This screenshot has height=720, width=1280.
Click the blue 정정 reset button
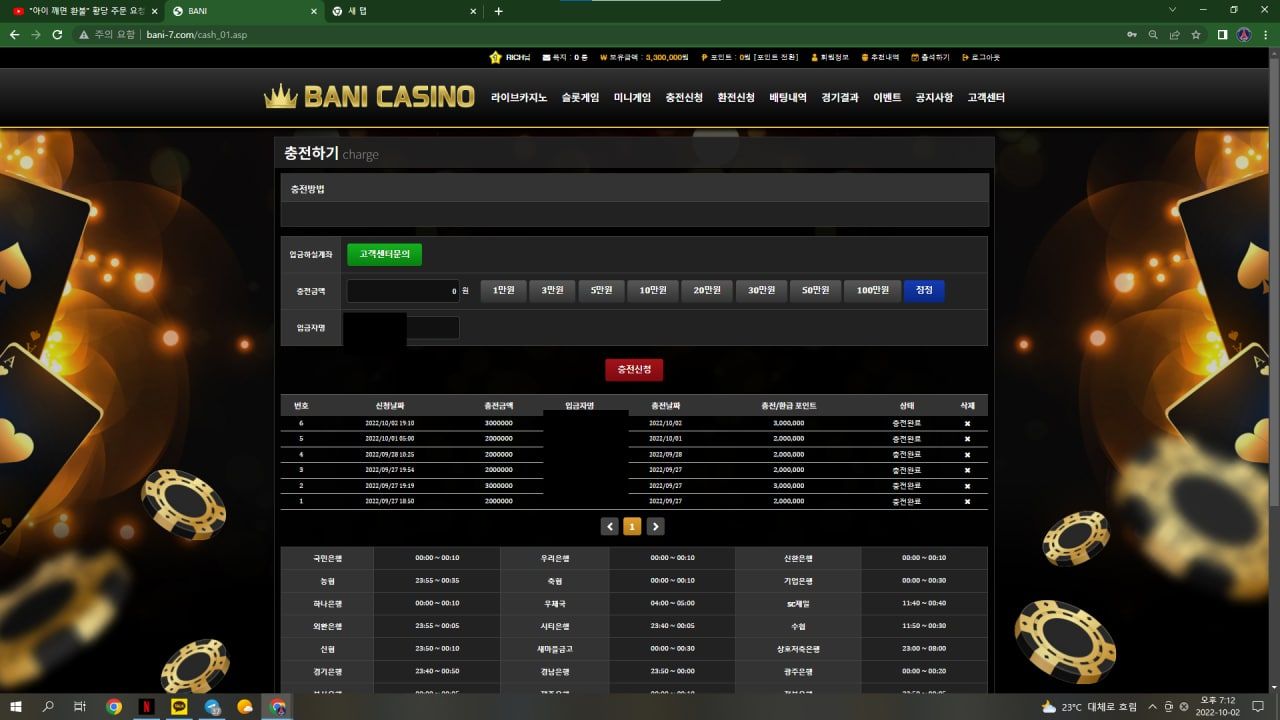tap(924, 291)
